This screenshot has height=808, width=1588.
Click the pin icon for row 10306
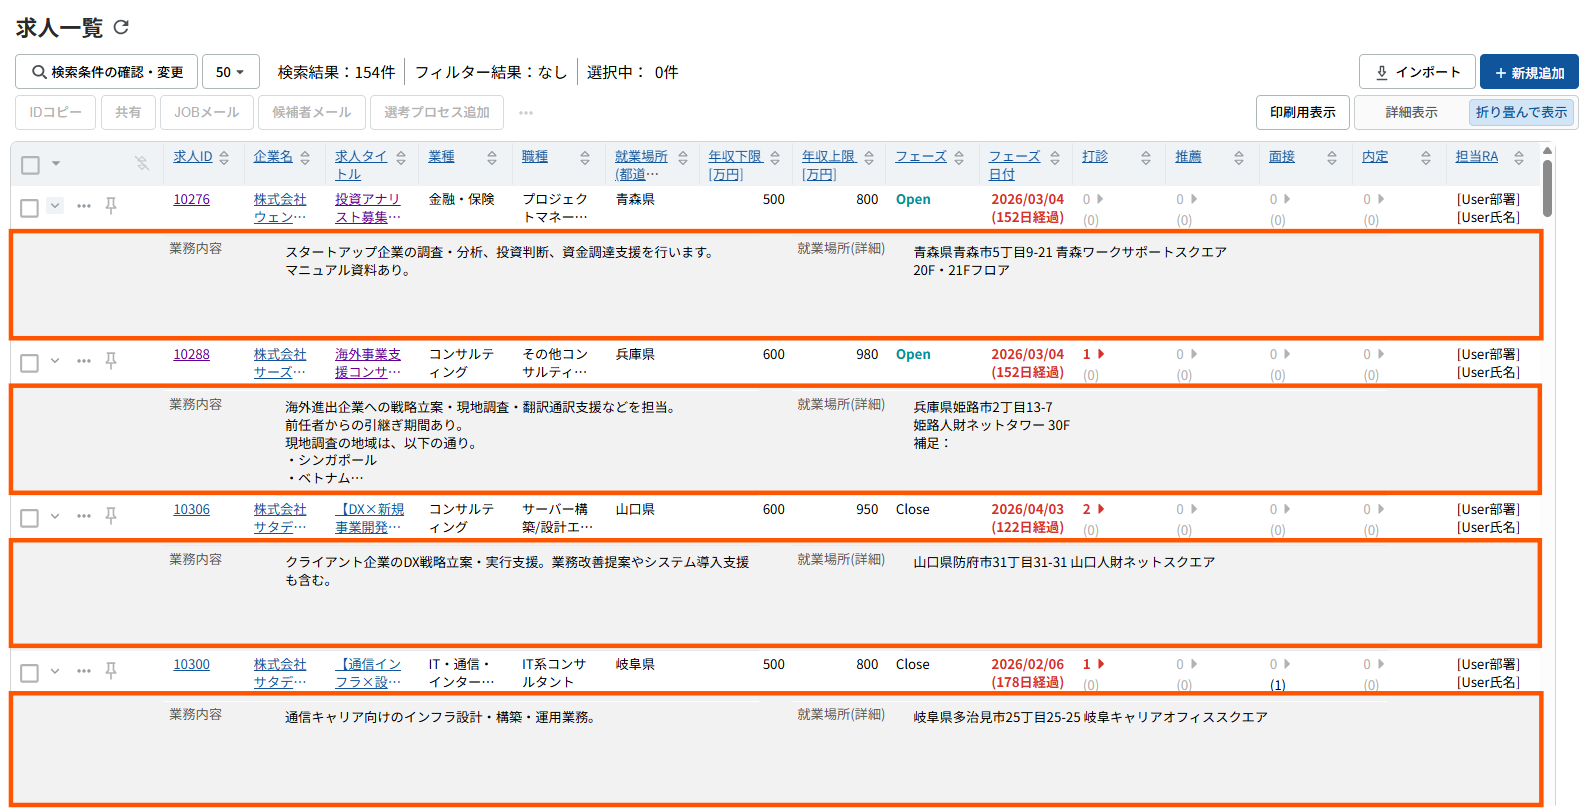(x=111, y=515)
